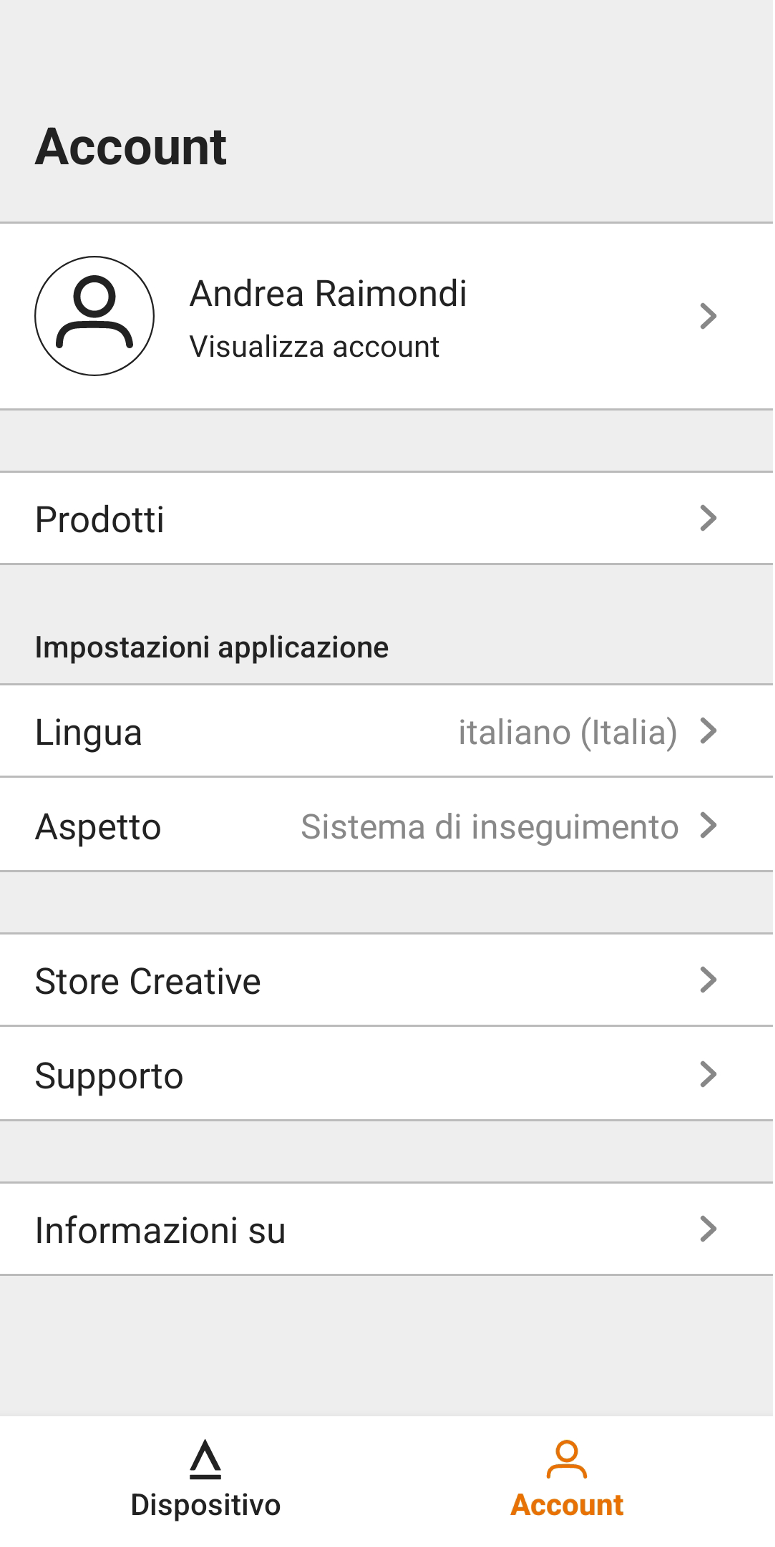Open the Prodotti menu item
Image resolution: width=775 pixels, height=1547 pixels.
(387, 519)
